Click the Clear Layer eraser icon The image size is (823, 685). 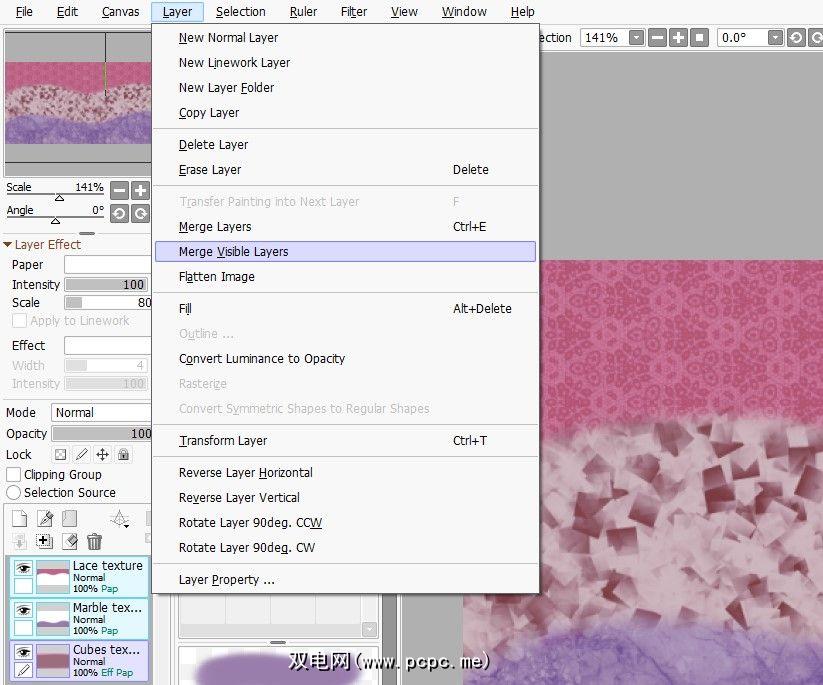tap(69, 542)
